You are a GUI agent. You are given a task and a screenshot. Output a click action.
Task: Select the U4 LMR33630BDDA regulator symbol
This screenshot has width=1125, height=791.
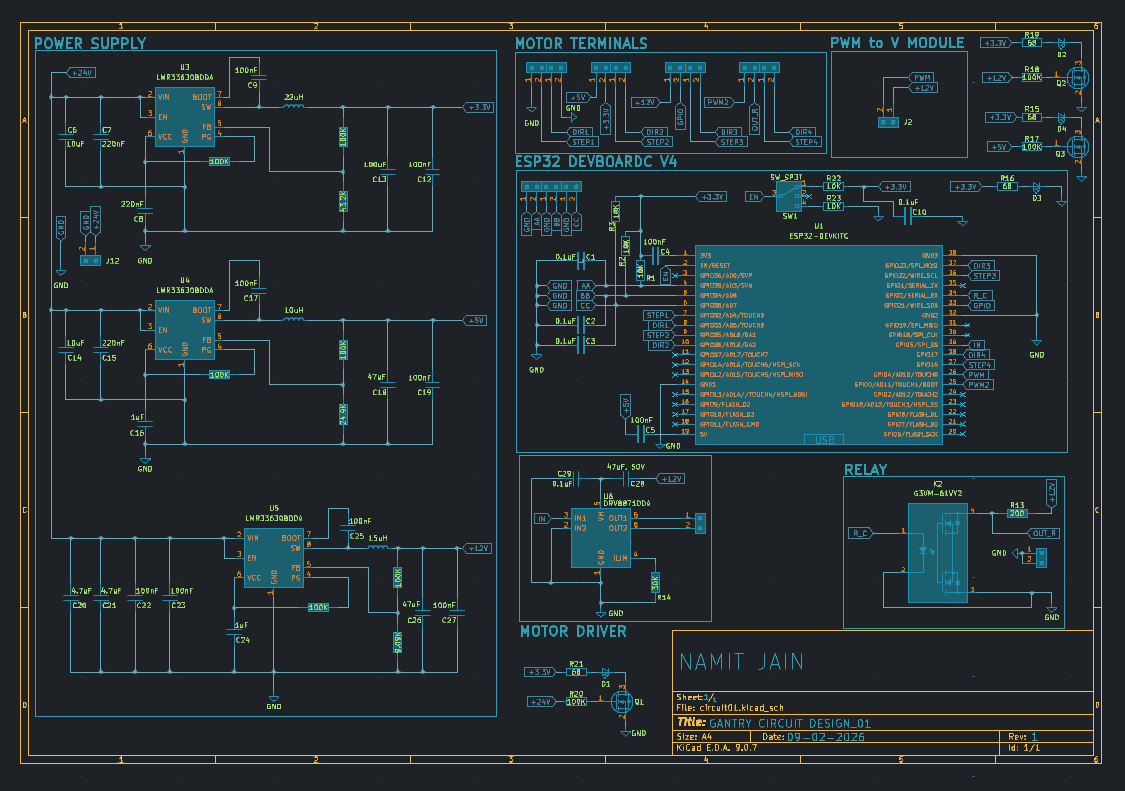click(x=184, y=330)
